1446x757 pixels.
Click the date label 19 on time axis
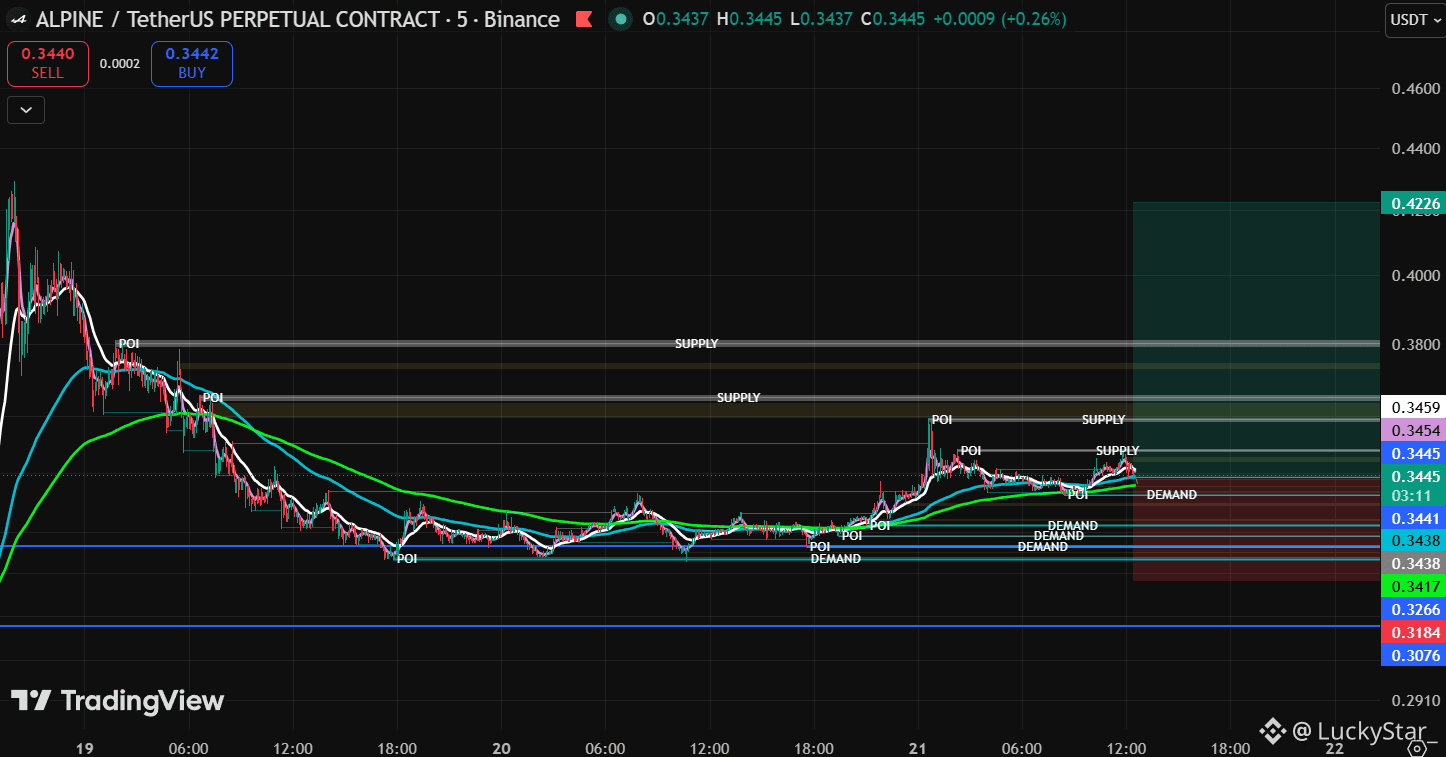84,748
